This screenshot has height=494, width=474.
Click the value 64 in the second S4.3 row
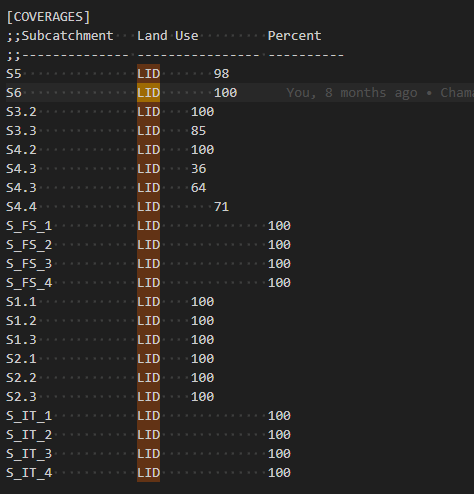pos(198,188)
